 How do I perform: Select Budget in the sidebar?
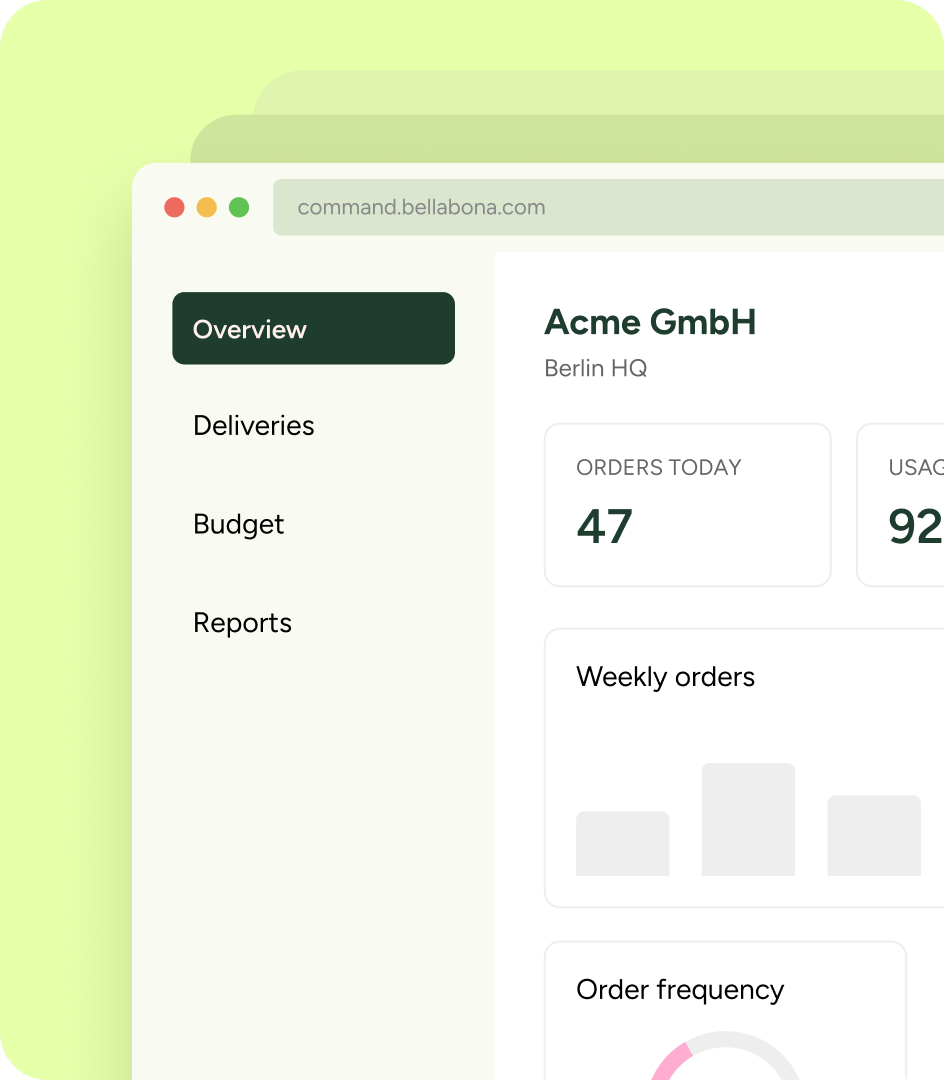coord(238,524)
